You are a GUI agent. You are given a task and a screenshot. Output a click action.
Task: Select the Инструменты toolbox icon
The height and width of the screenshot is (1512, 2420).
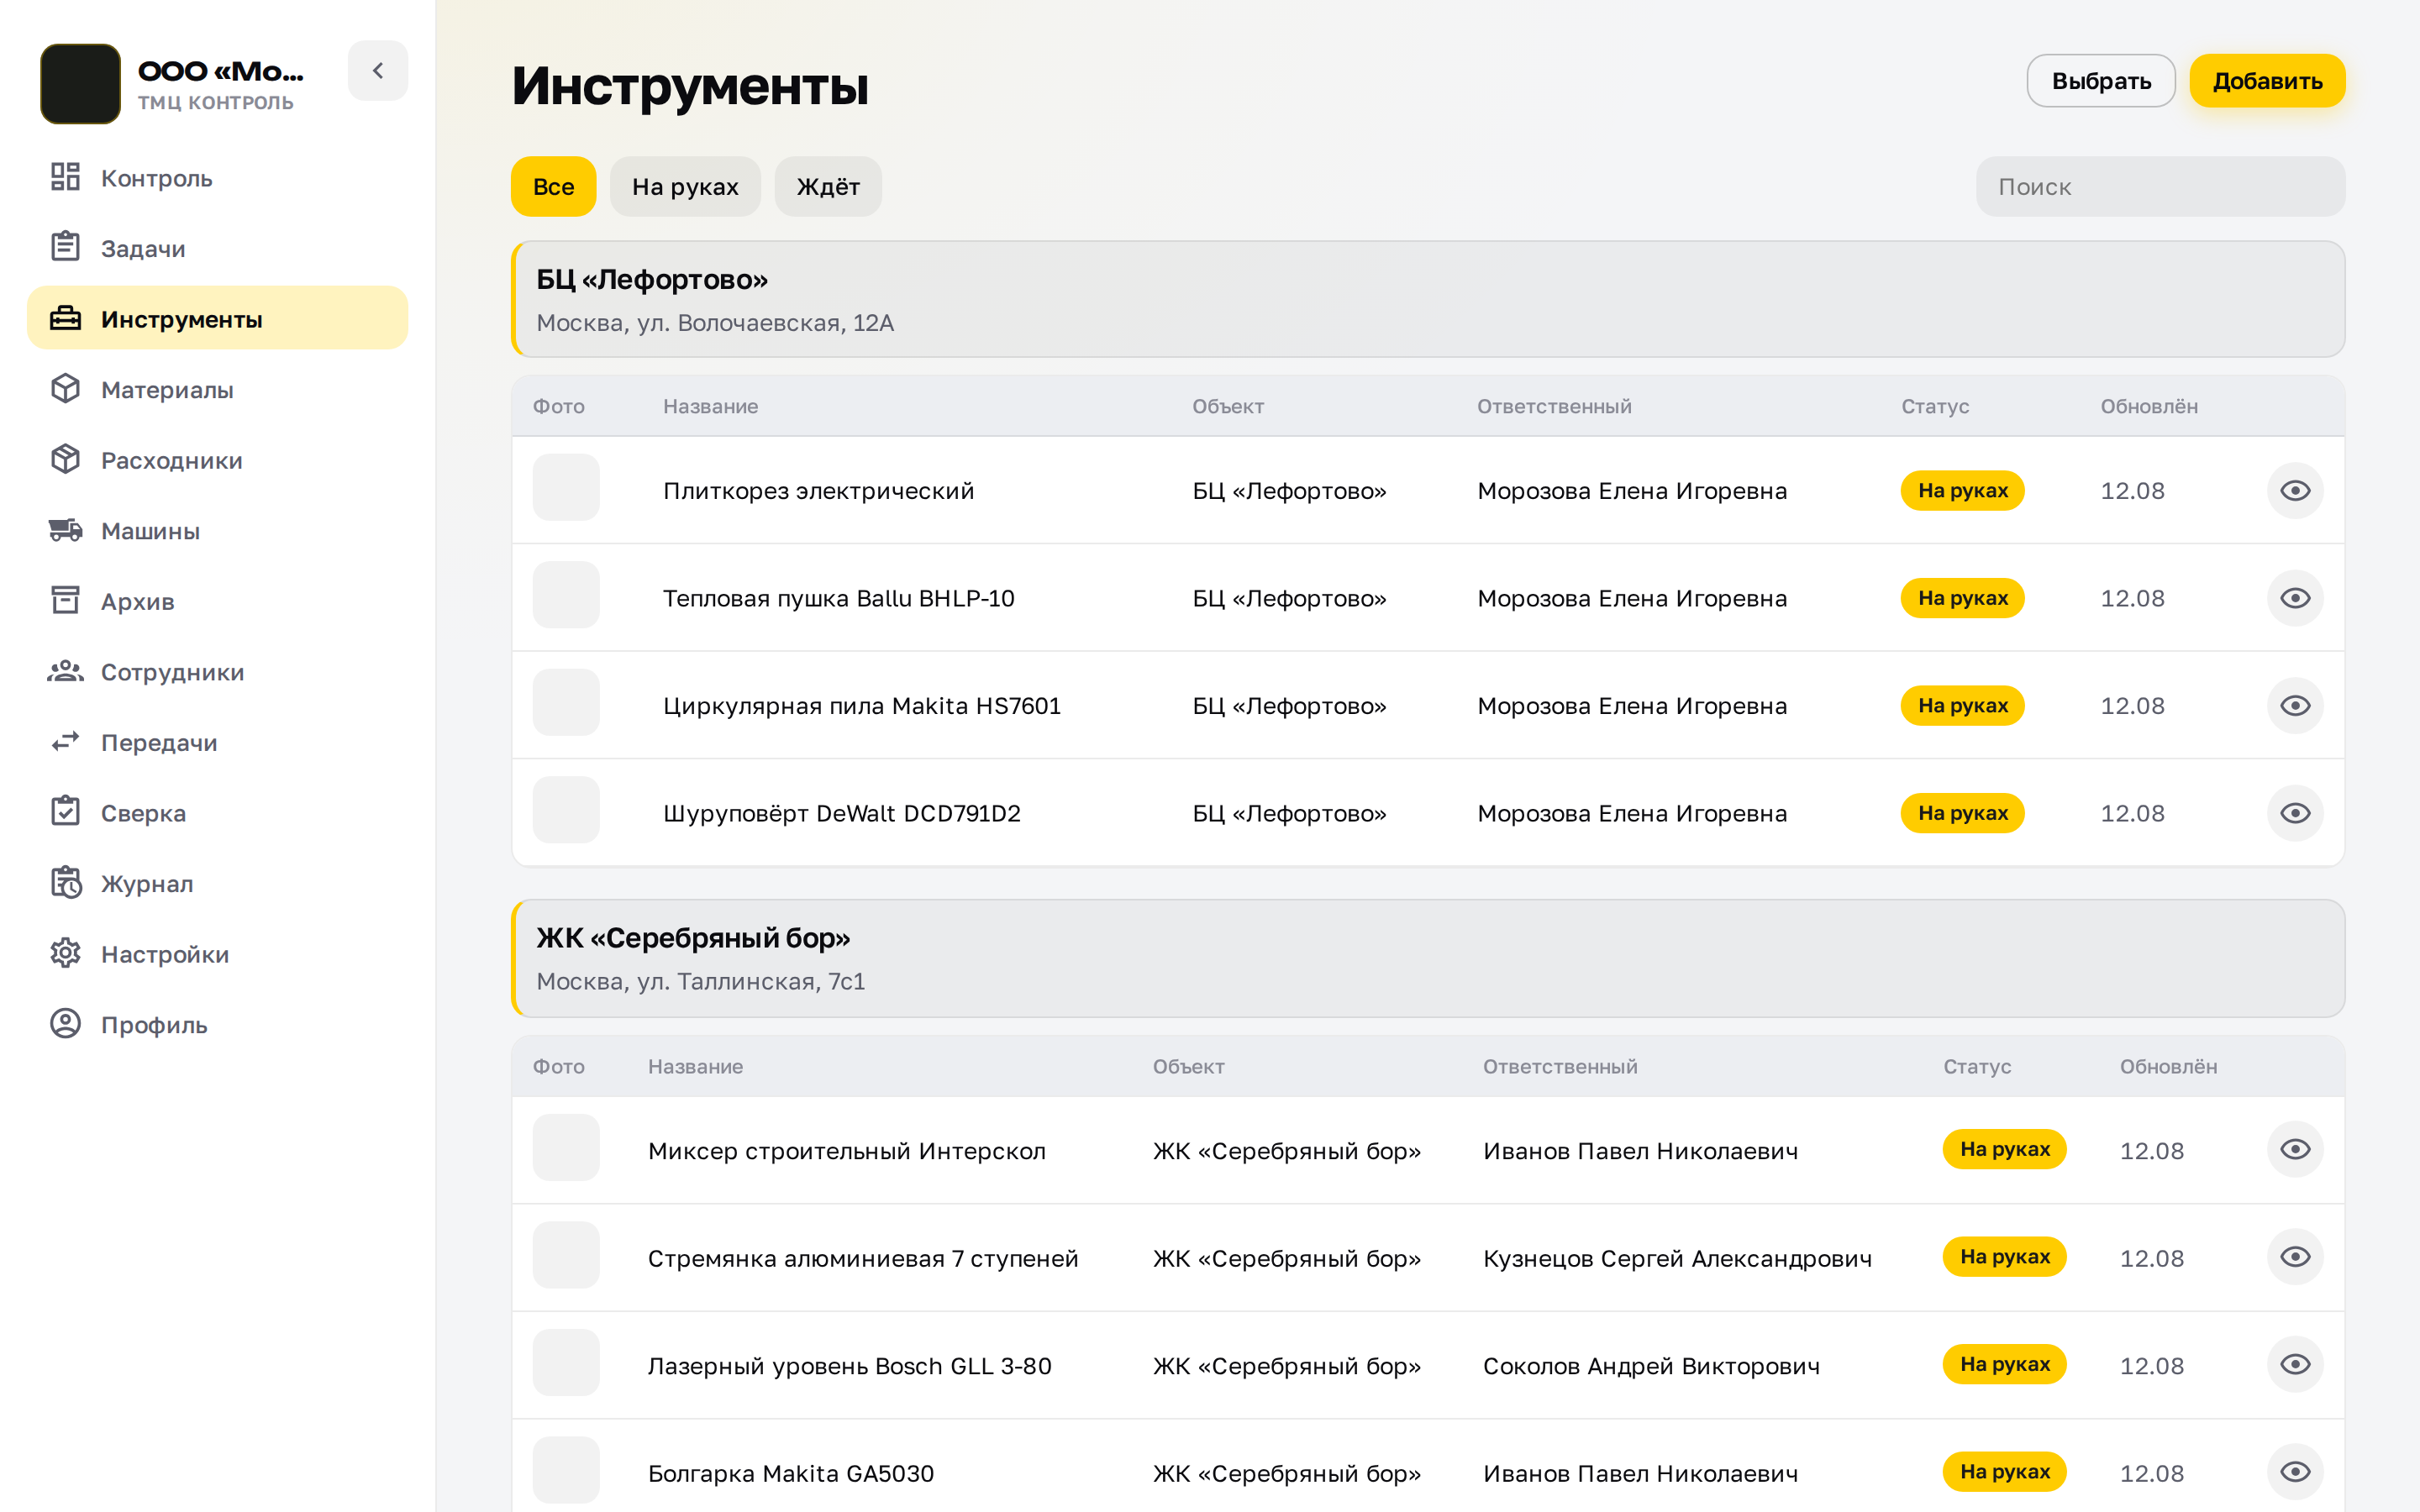(65, 319)
